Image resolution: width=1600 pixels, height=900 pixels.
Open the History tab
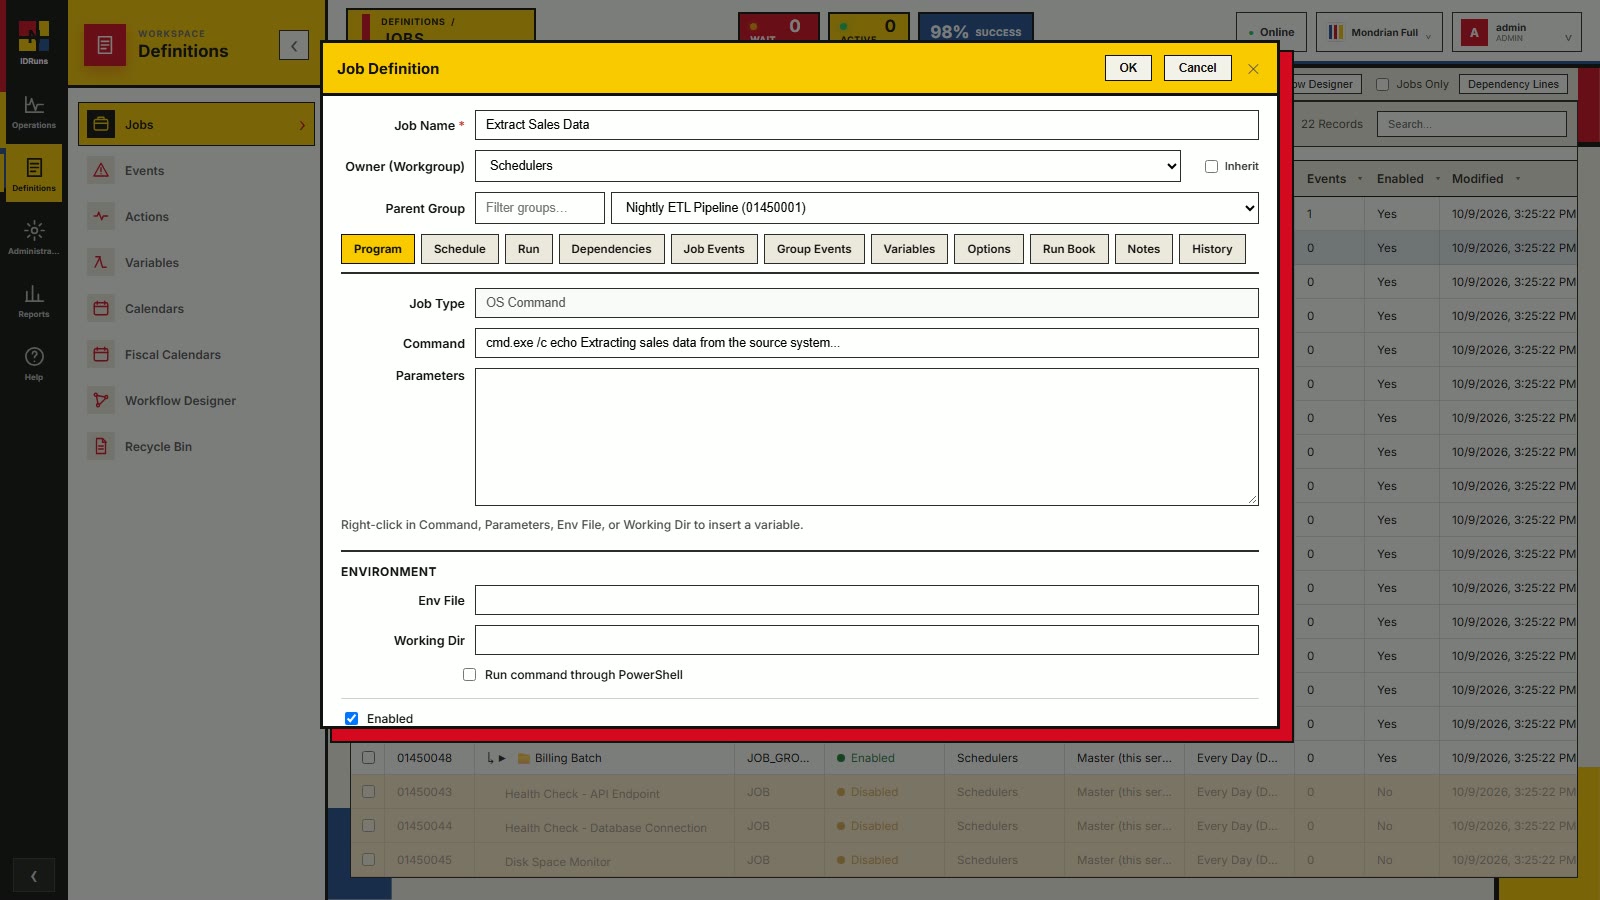click(1212, 249)
